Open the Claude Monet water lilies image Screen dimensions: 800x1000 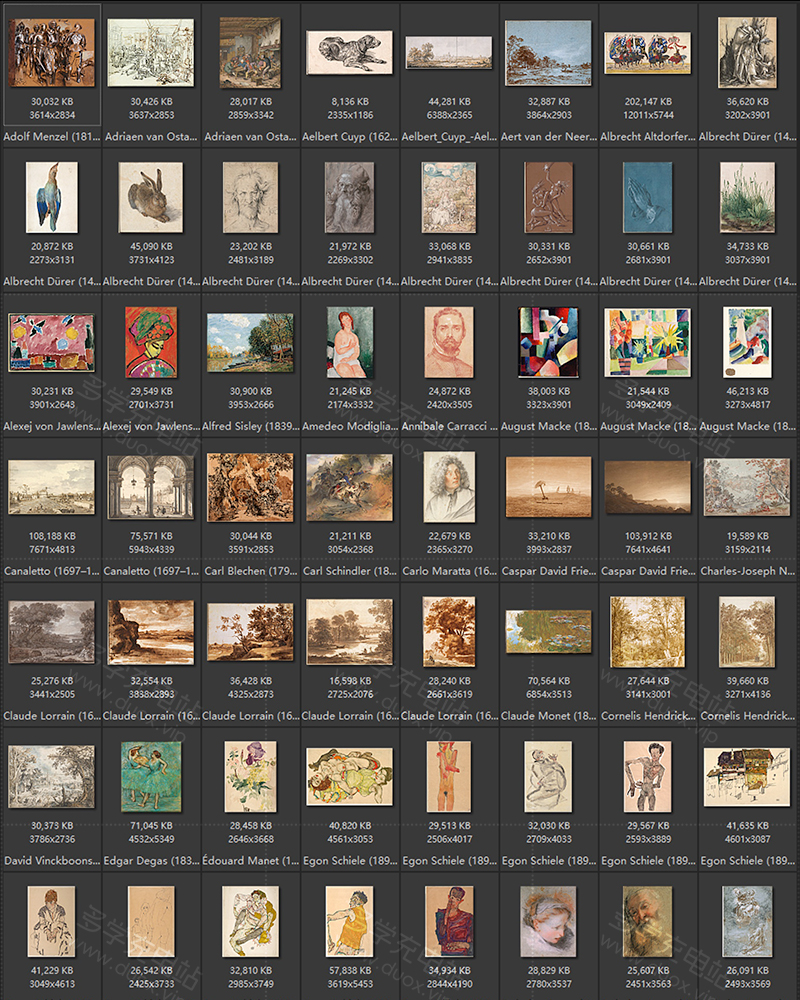pos(547,632)
